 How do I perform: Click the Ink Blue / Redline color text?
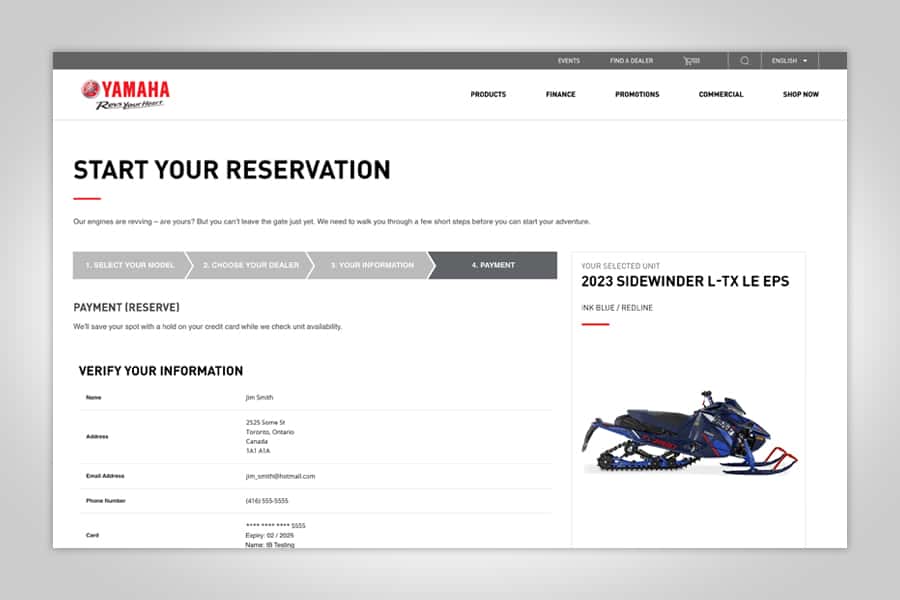617,308
